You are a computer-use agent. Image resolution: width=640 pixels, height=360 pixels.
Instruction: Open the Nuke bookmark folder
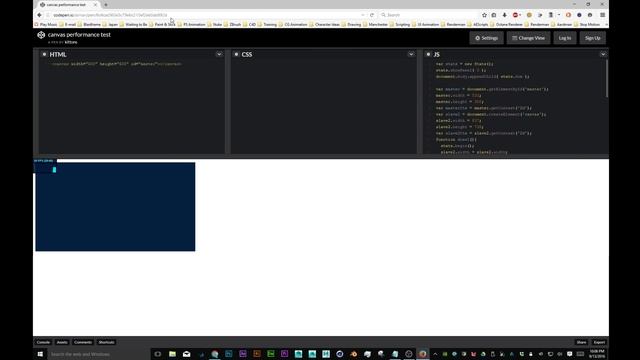point(215,24)
